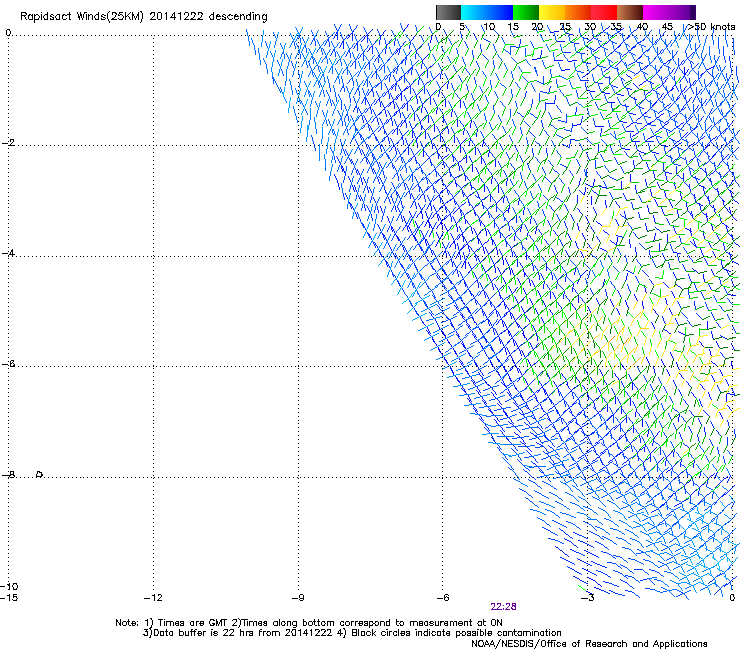Screen dimensions: 740x650
Task: Select the purple 22:28 time label
Action: (x=503, y=607)
